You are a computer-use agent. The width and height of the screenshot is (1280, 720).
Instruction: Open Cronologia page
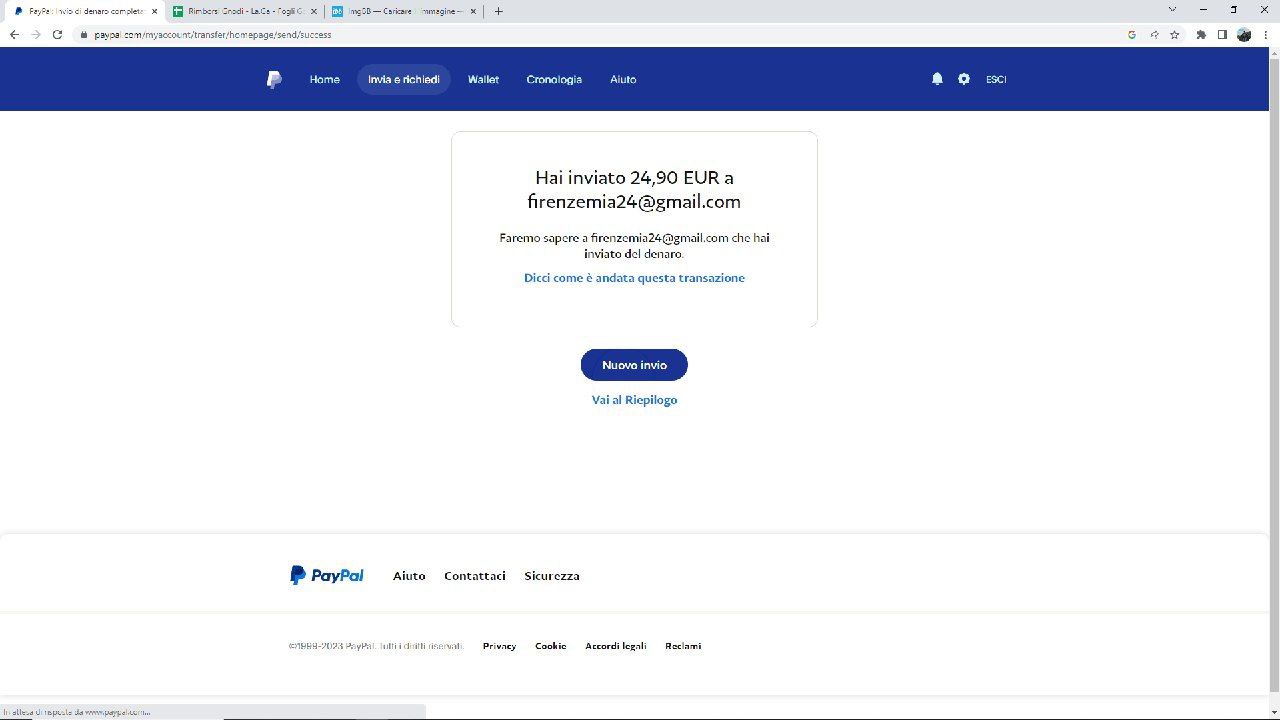coord(554,79)
